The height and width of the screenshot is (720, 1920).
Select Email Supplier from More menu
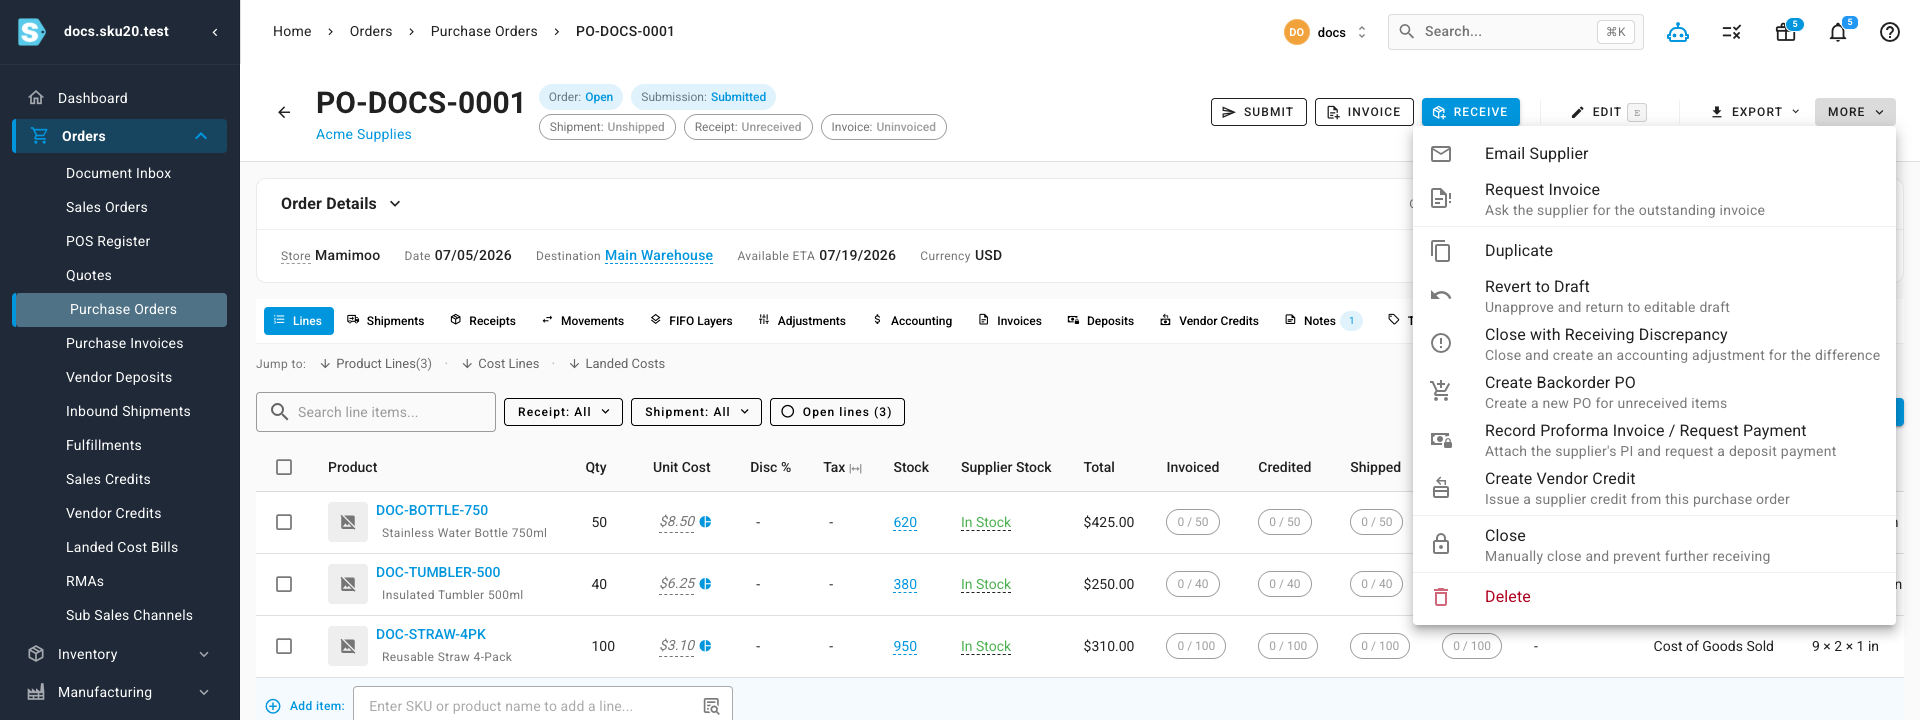click(1654, 154)
